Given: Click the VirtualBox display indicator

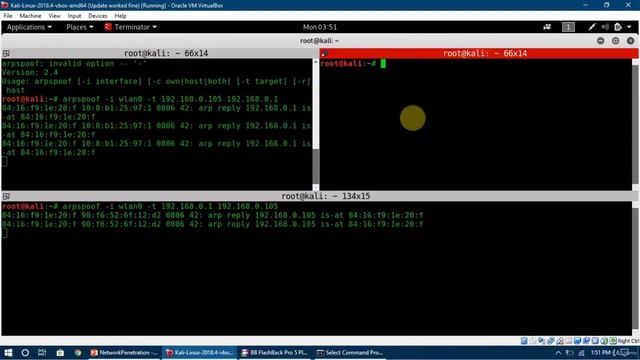Looking at the screenshot, I should tap(577, 340).
